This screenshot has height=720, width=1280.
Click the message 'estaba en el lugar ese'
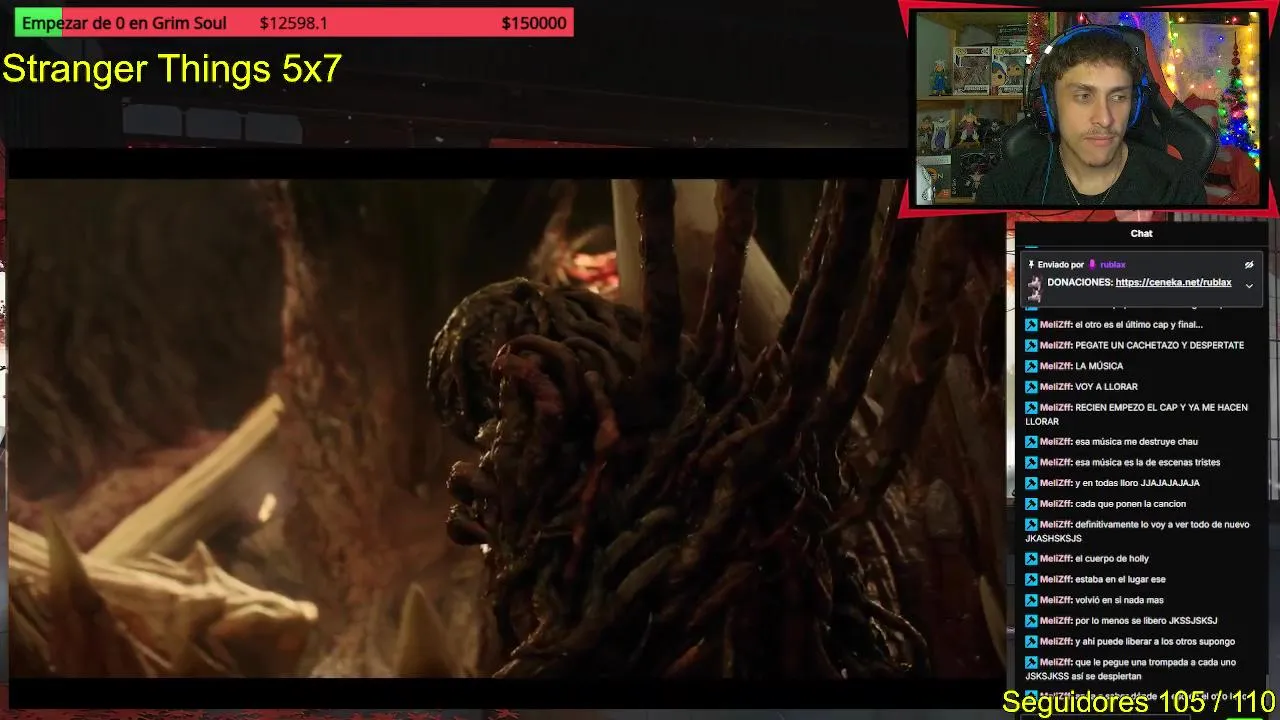coord(1120,580)
